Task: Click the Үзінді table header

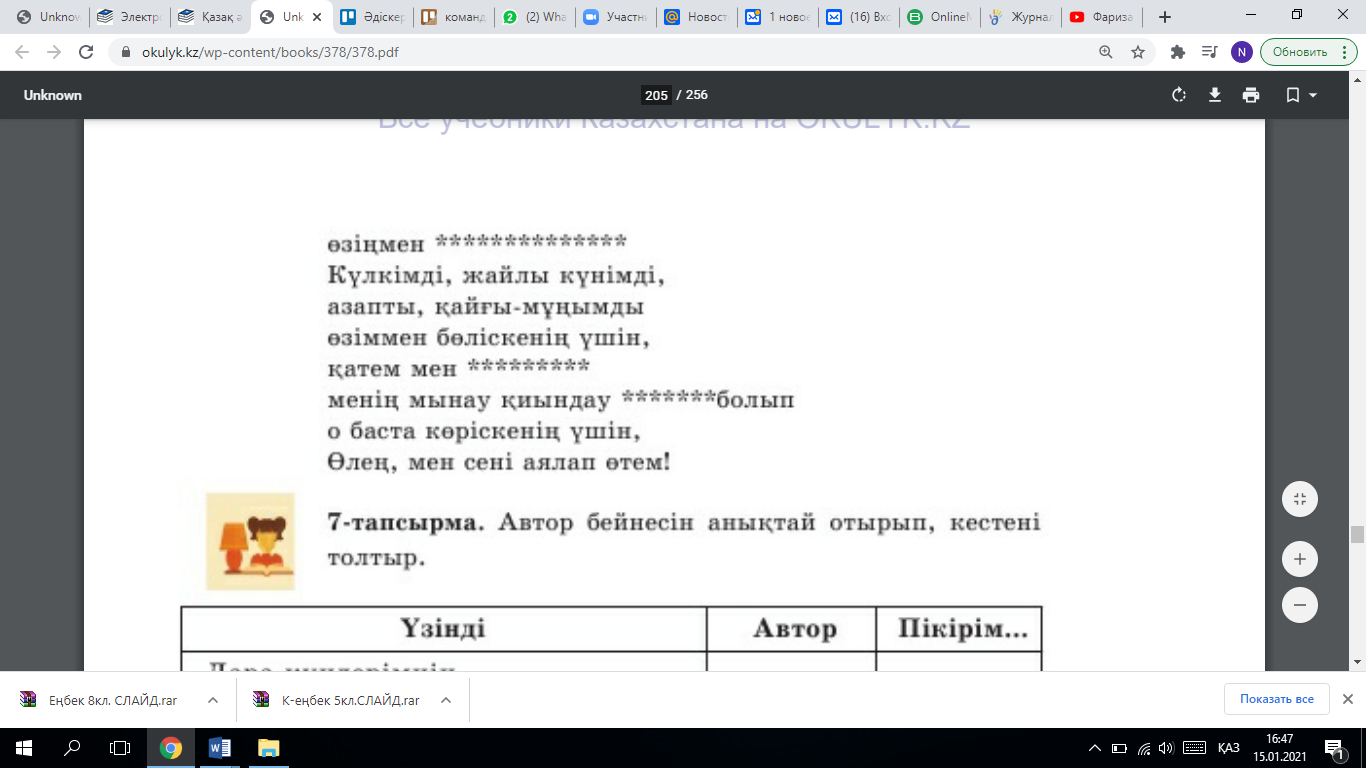Action: click(x=443, y=629)
